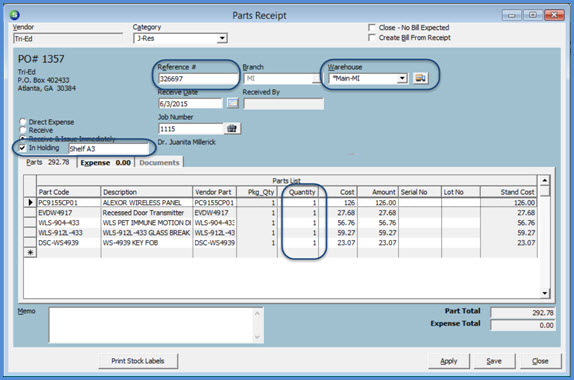The width and height of the screenshot is (574, 380).
Task: Click the application logo in title bar
Action: (x=15, y=15)
